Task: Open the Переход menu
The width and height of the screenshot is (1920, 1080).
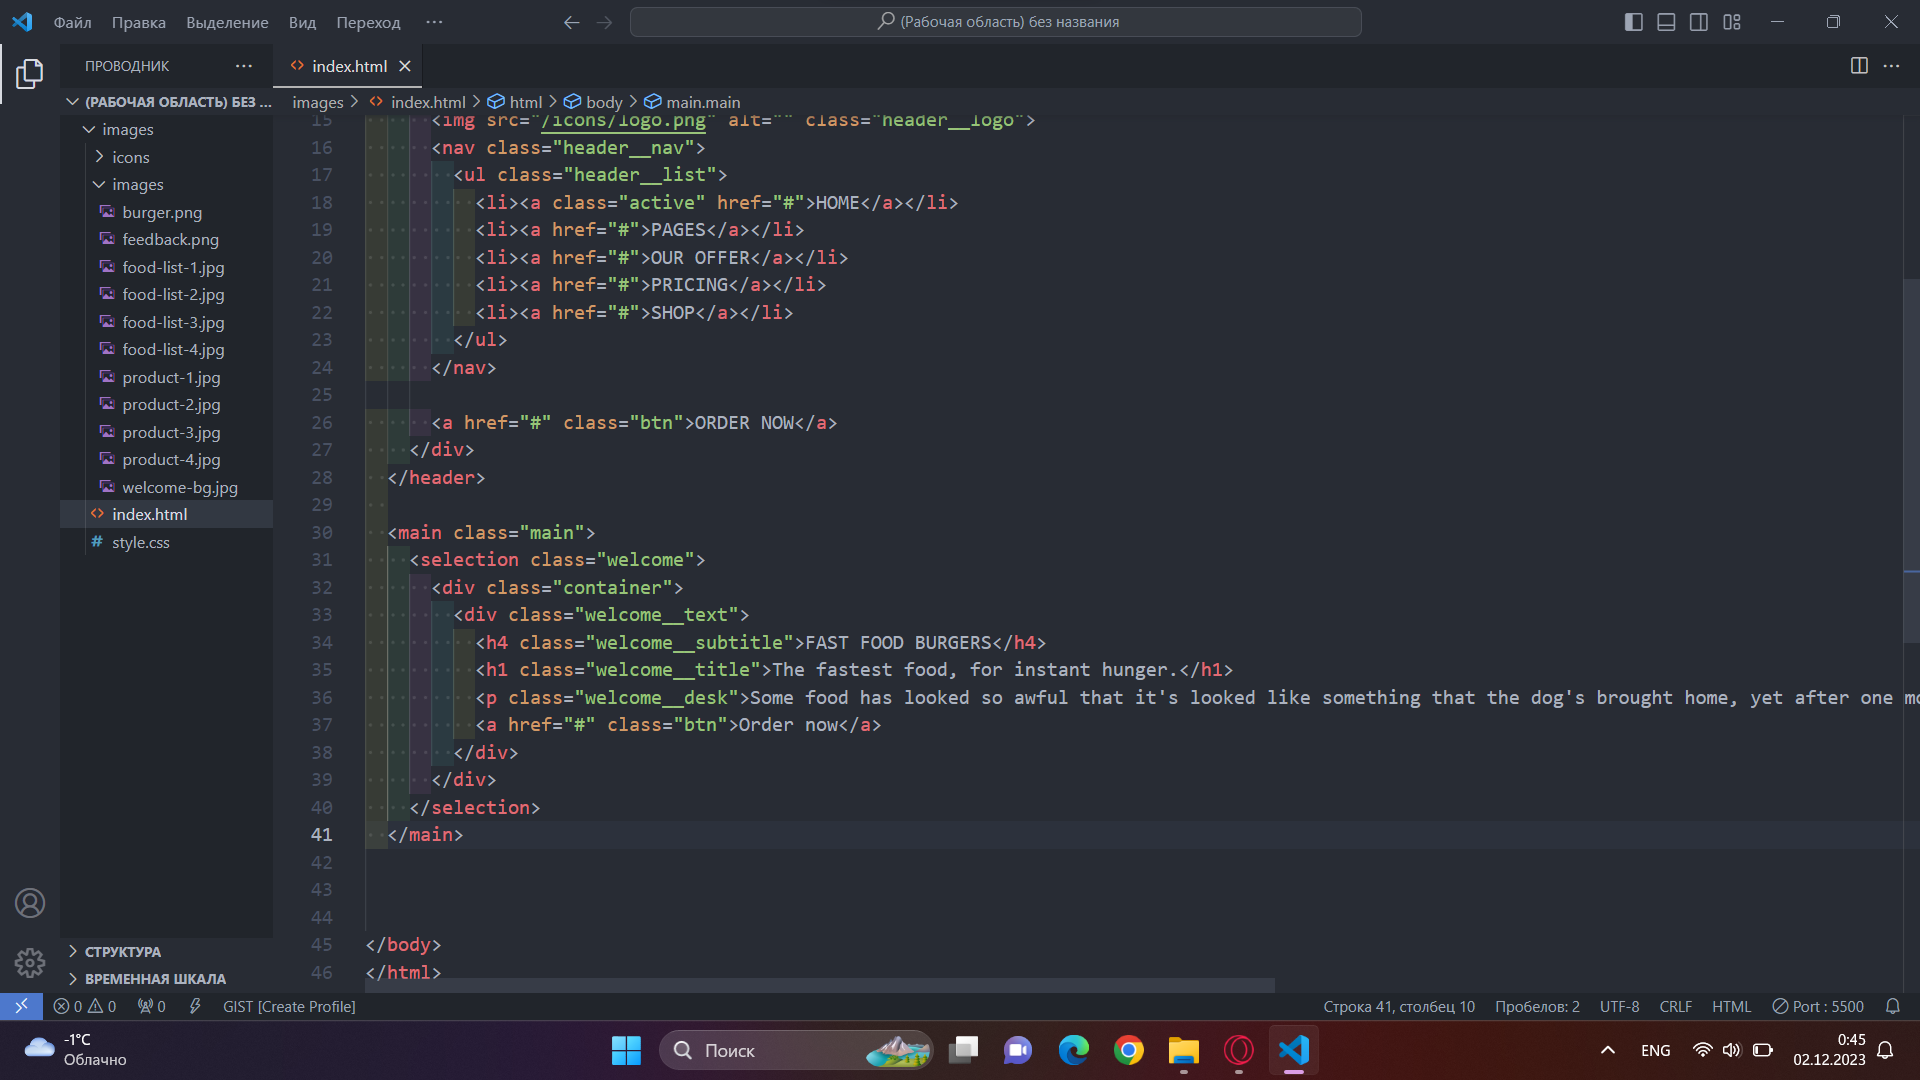Action: [x=368, y=22]
